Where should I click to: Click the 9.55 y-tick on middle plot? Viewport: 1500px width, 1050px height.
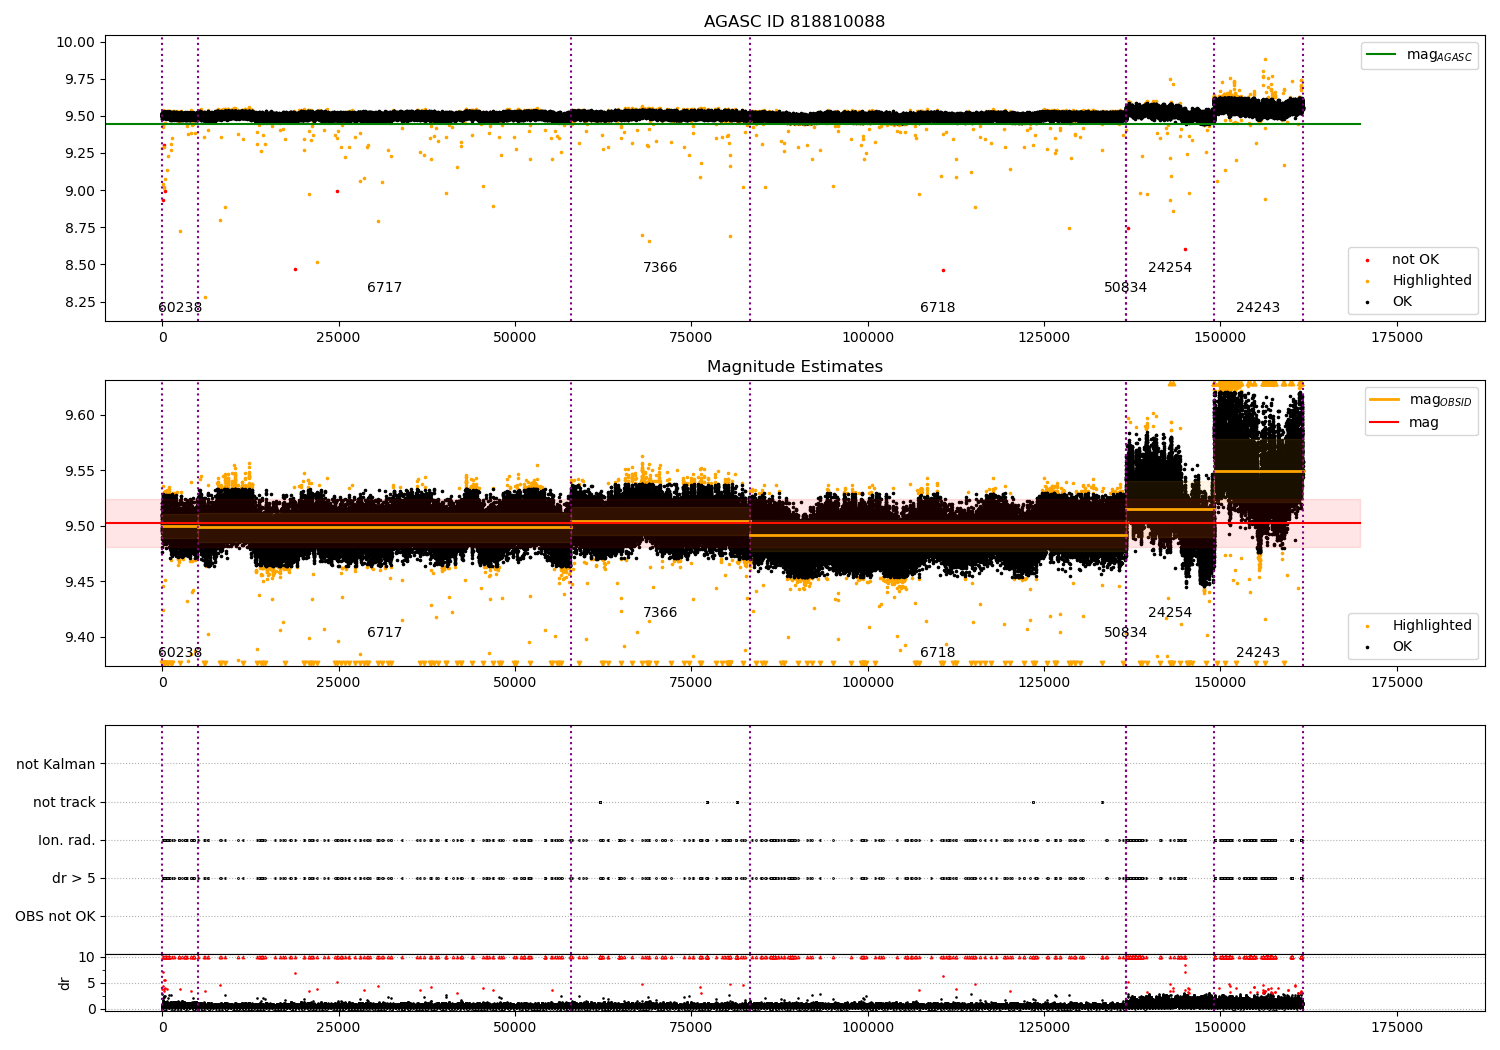(79, 471)
